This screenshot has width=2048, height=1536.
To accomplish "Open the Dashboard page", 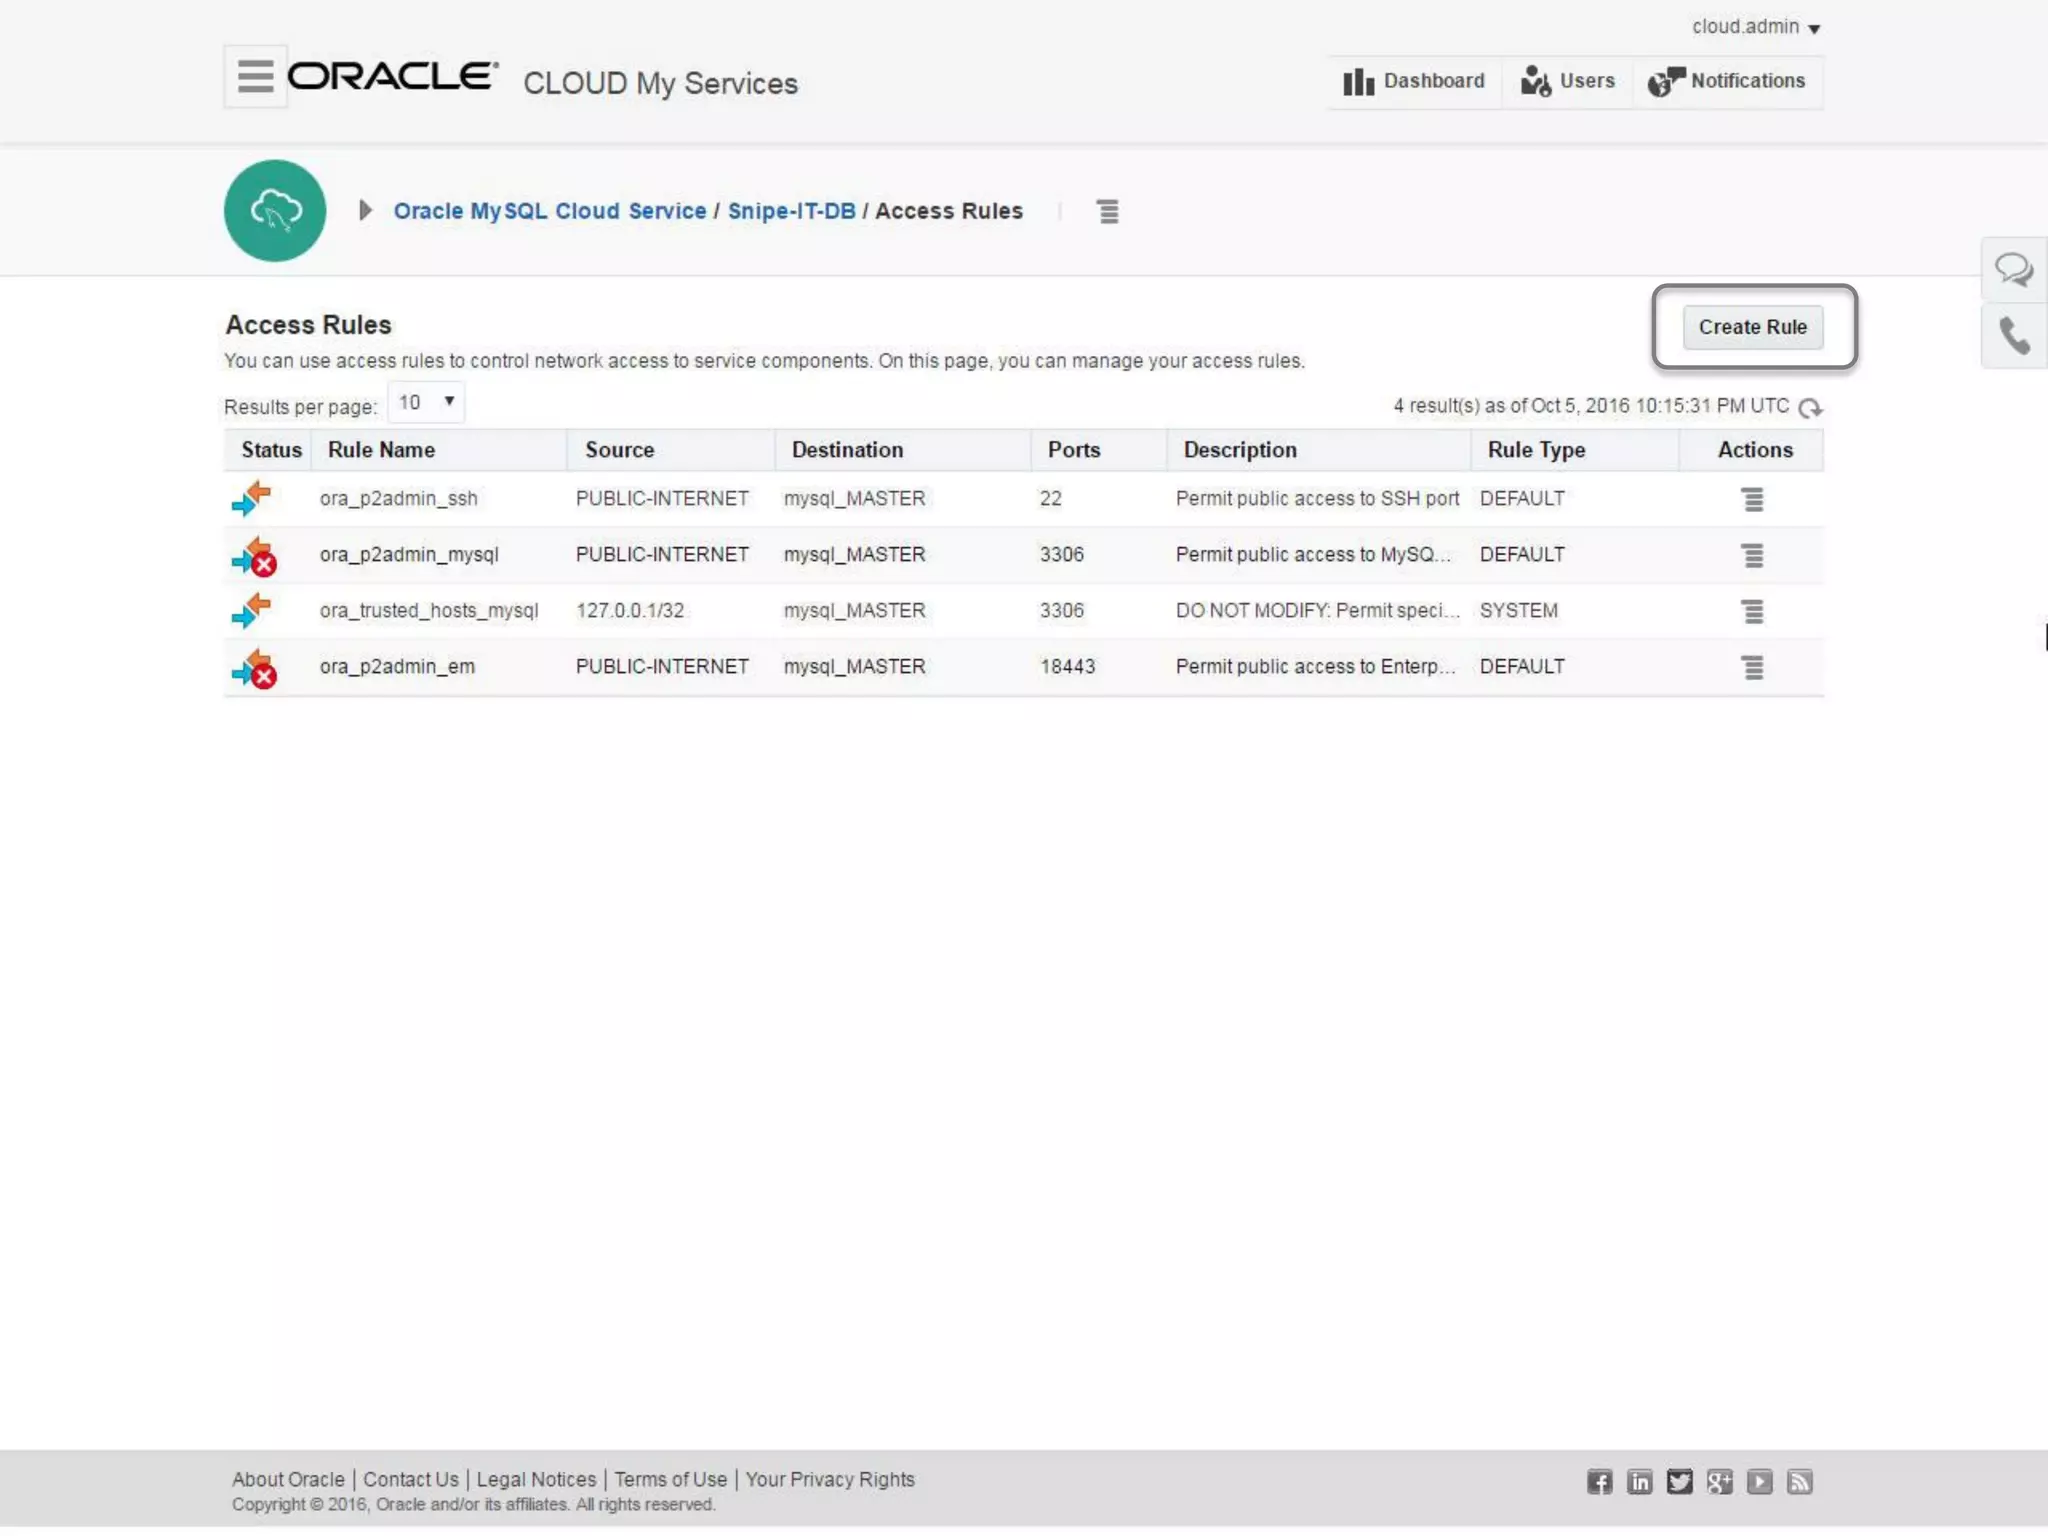I will (x=1414, y=81).
